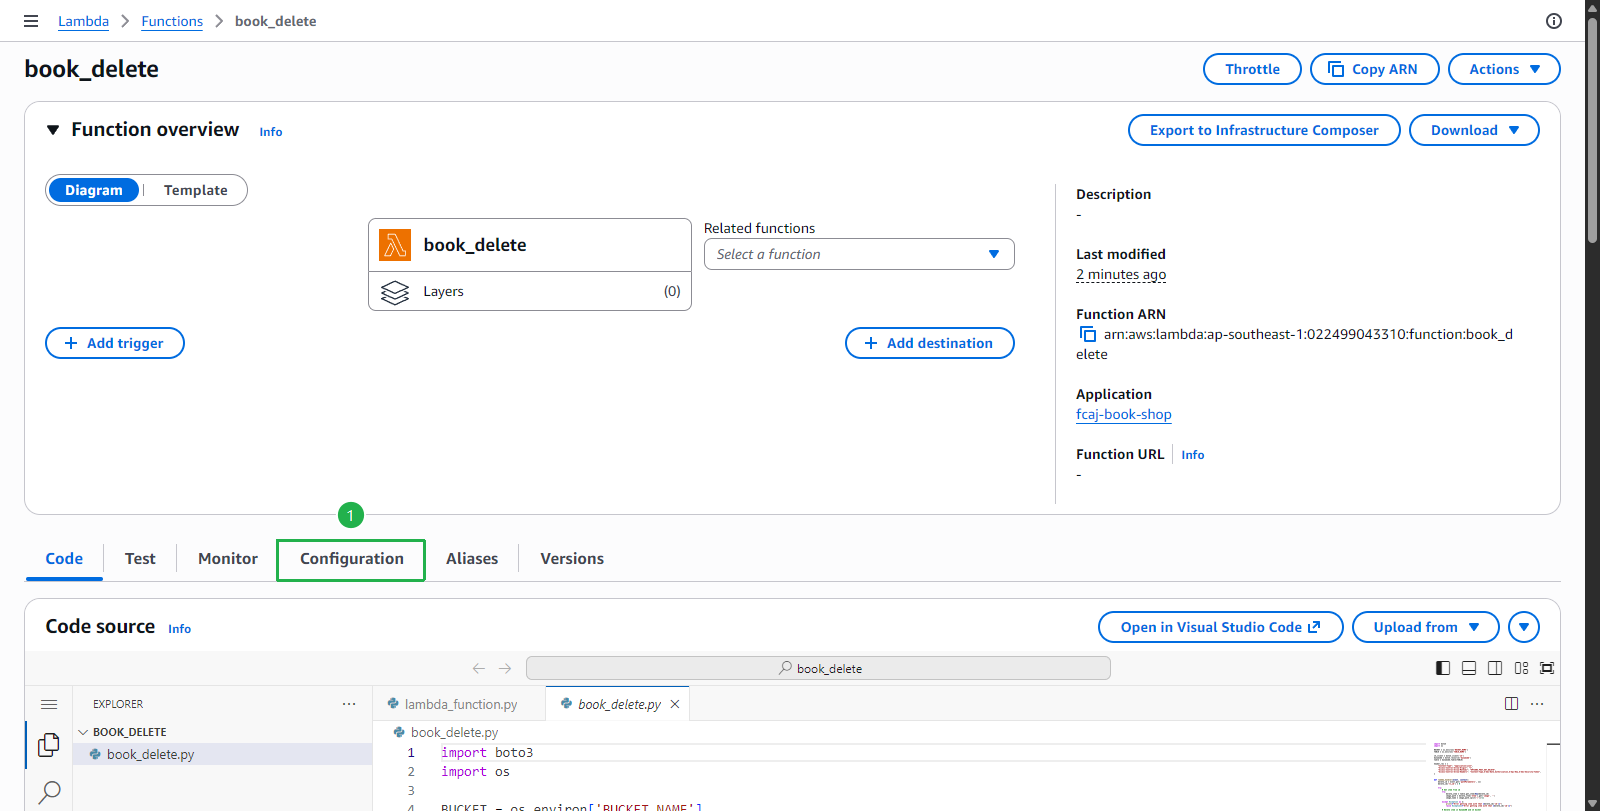This screenshot has width=1600, height=811.
Task: Click code line 2 'import os'
Action: 475,771
